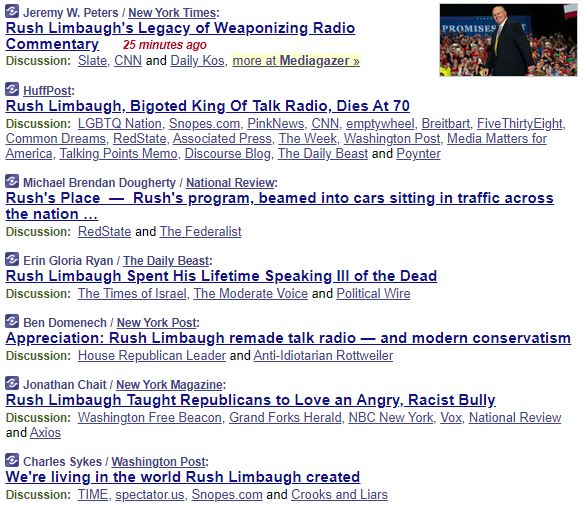Image resolution: width=583 pixels, height=507 pixels.
Task: Click permalink icon beside Erin Gloria Ryan
Action: coord(12,259)
